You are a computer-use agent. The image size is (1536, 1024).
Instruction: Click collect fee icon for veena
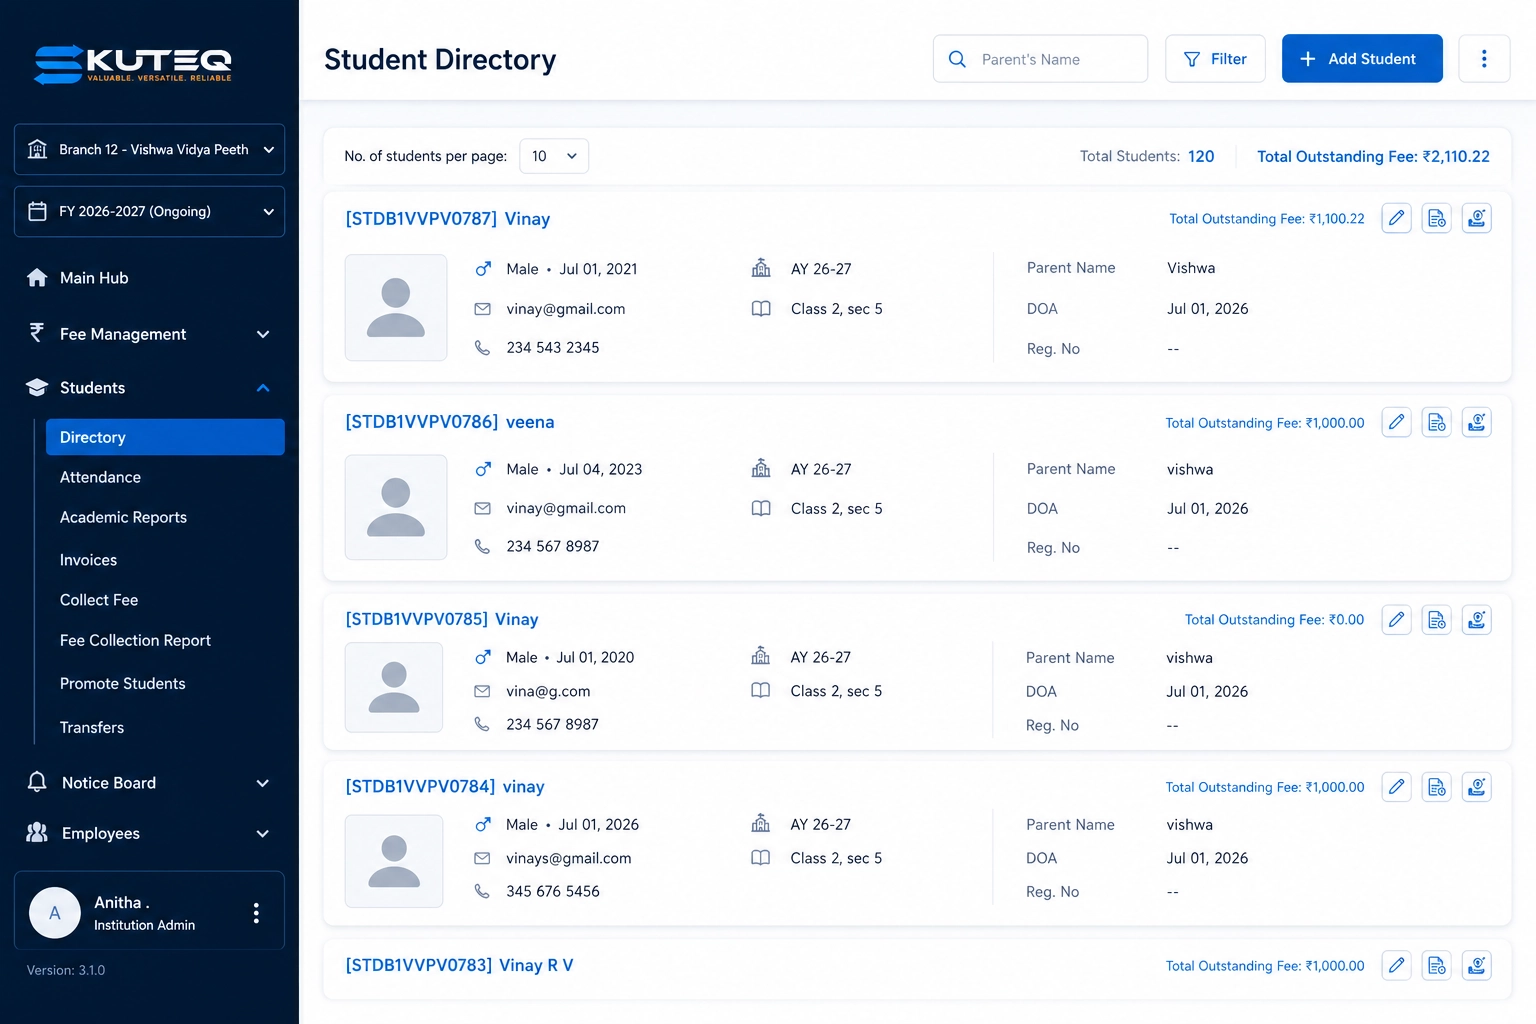(1477, 422)
